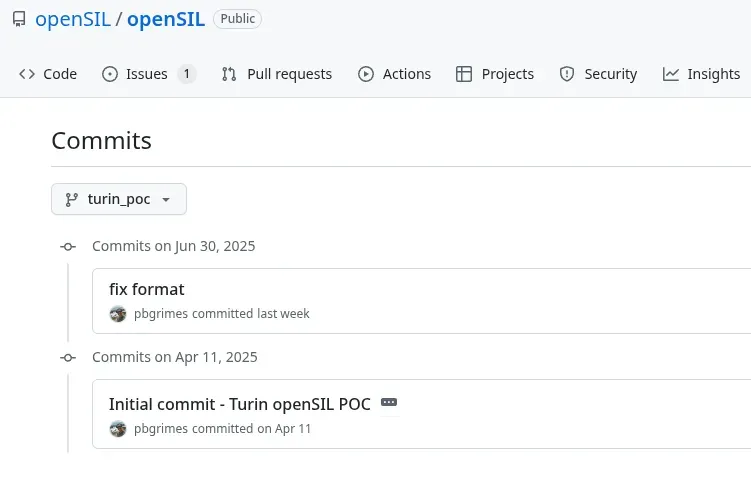Open the openSIL organization link

pyautogui.click(x=73, y=20)
